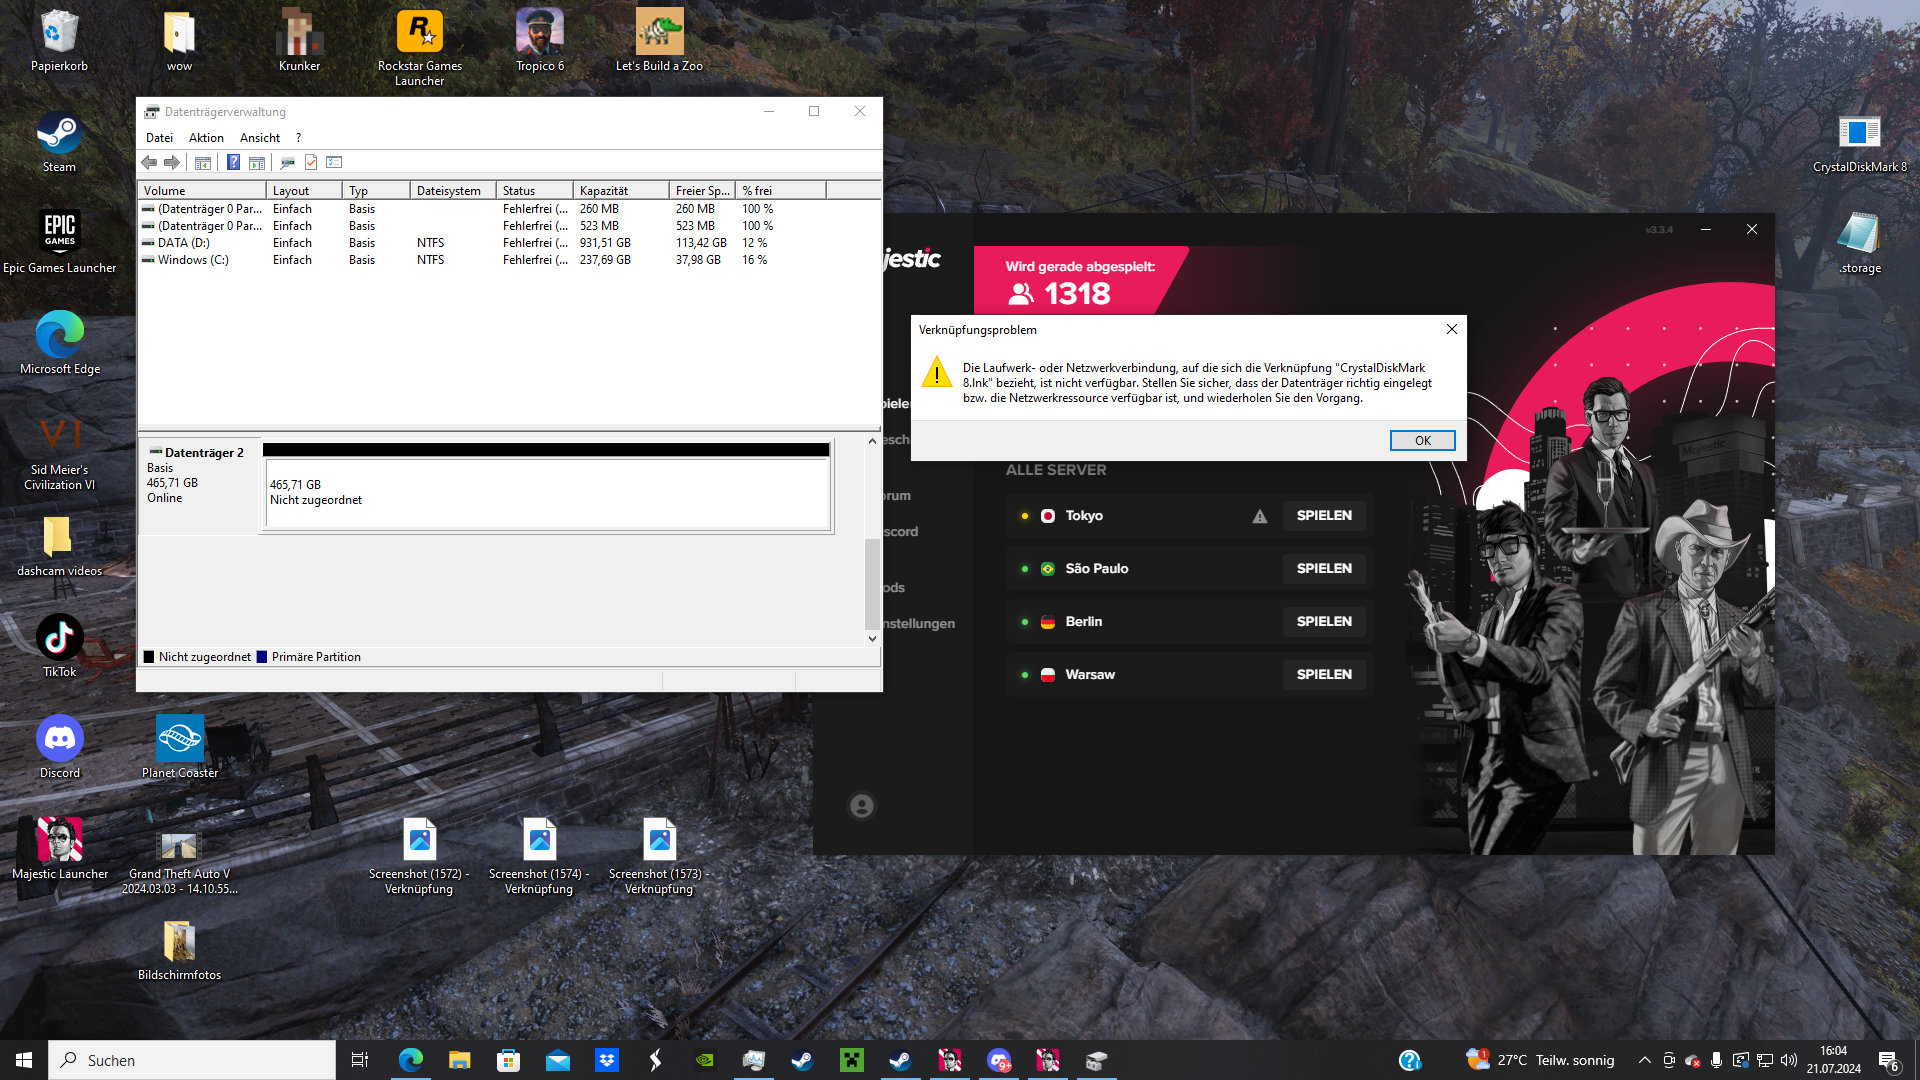
Task: Click SPIELEN for the Warsaw server
Action: click(1324, 674)
